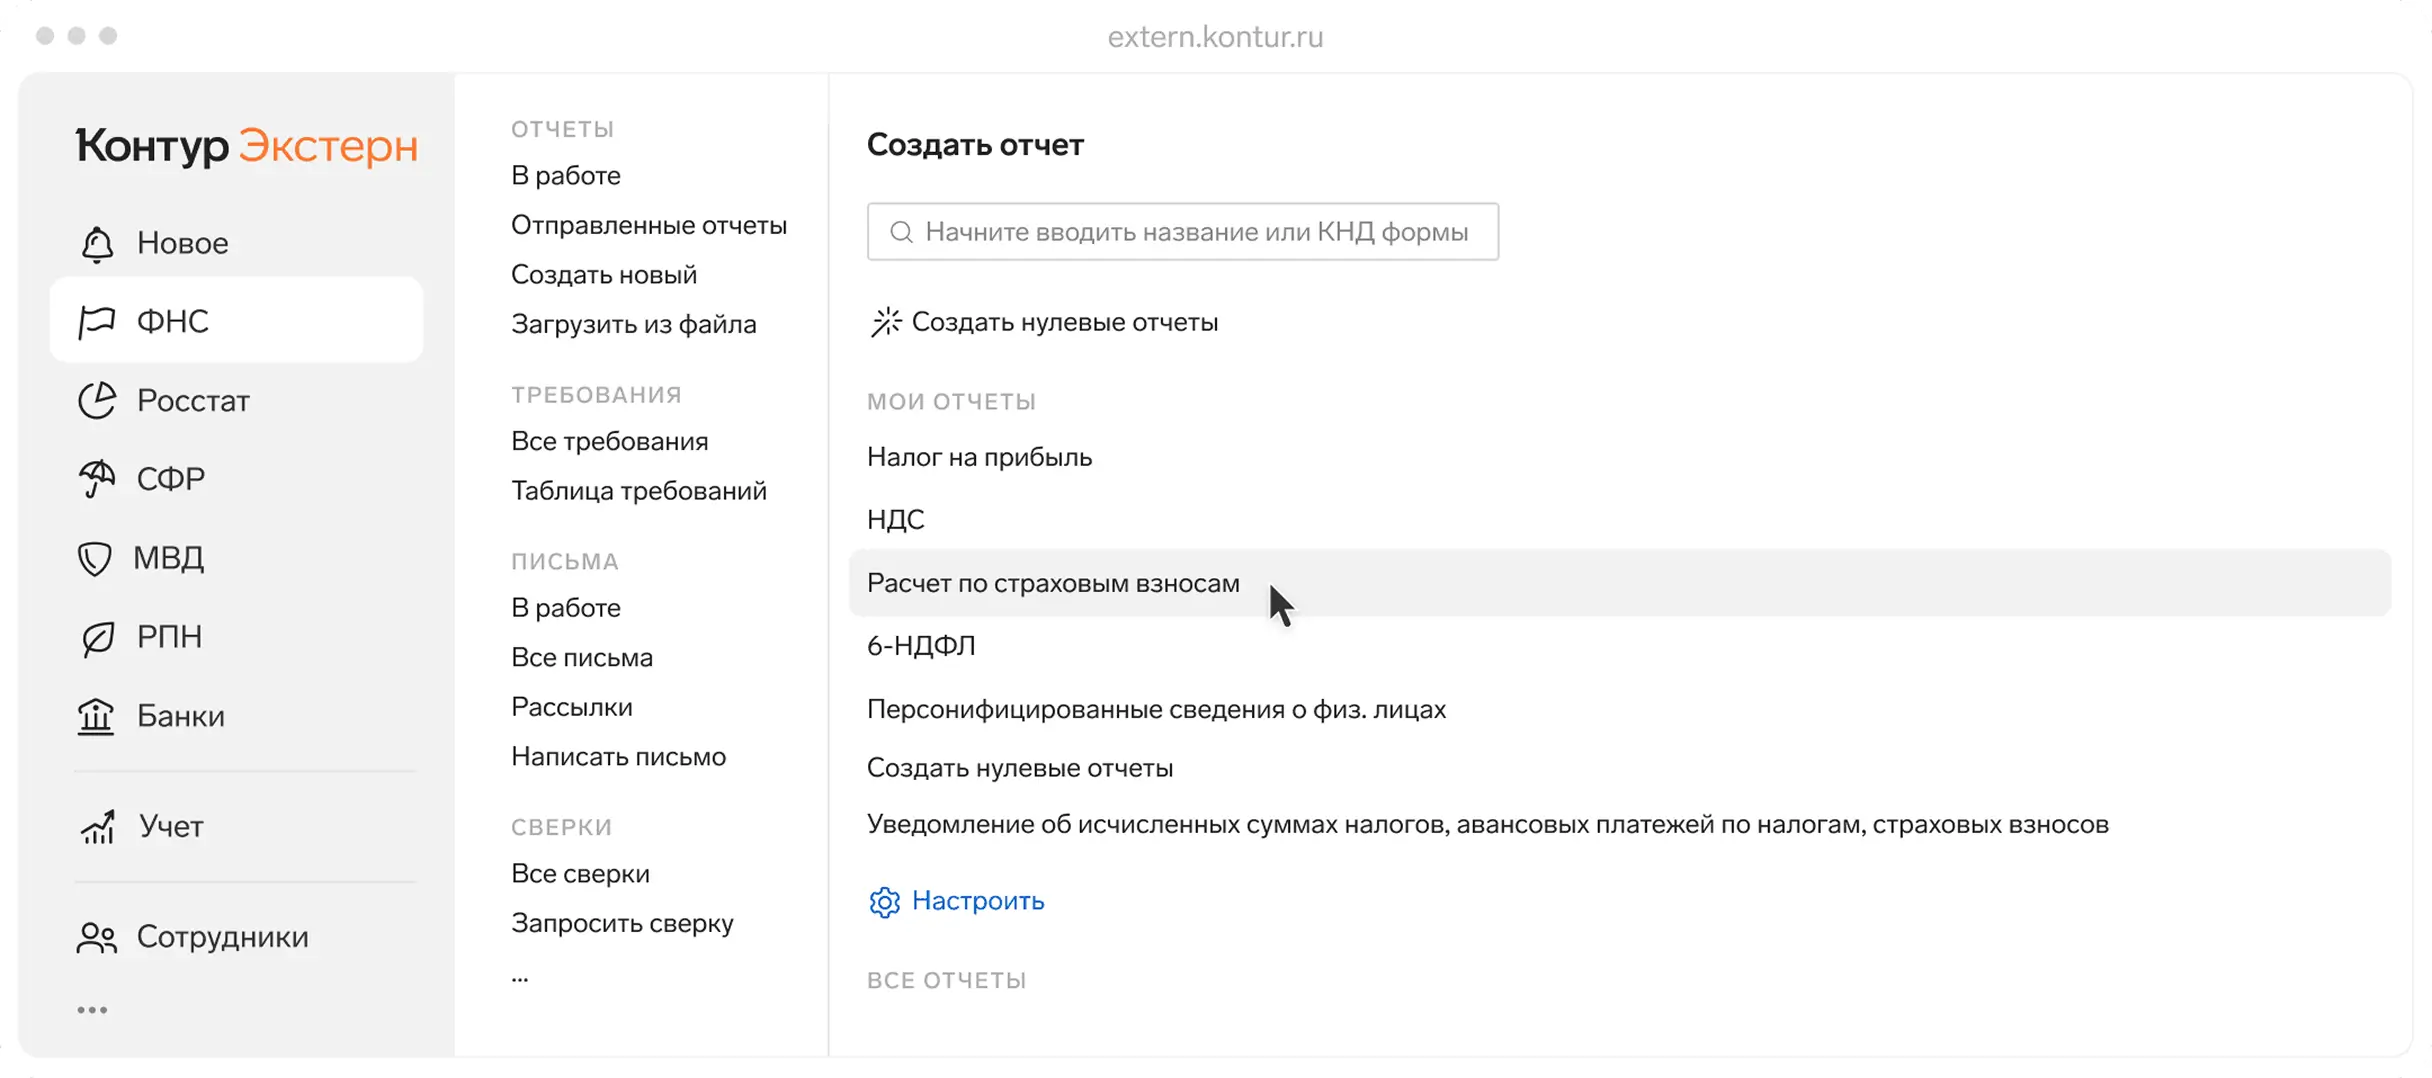Open the Новое bell icon
This screenshot has width=2432, height=1078.
[x=97, y=244]
